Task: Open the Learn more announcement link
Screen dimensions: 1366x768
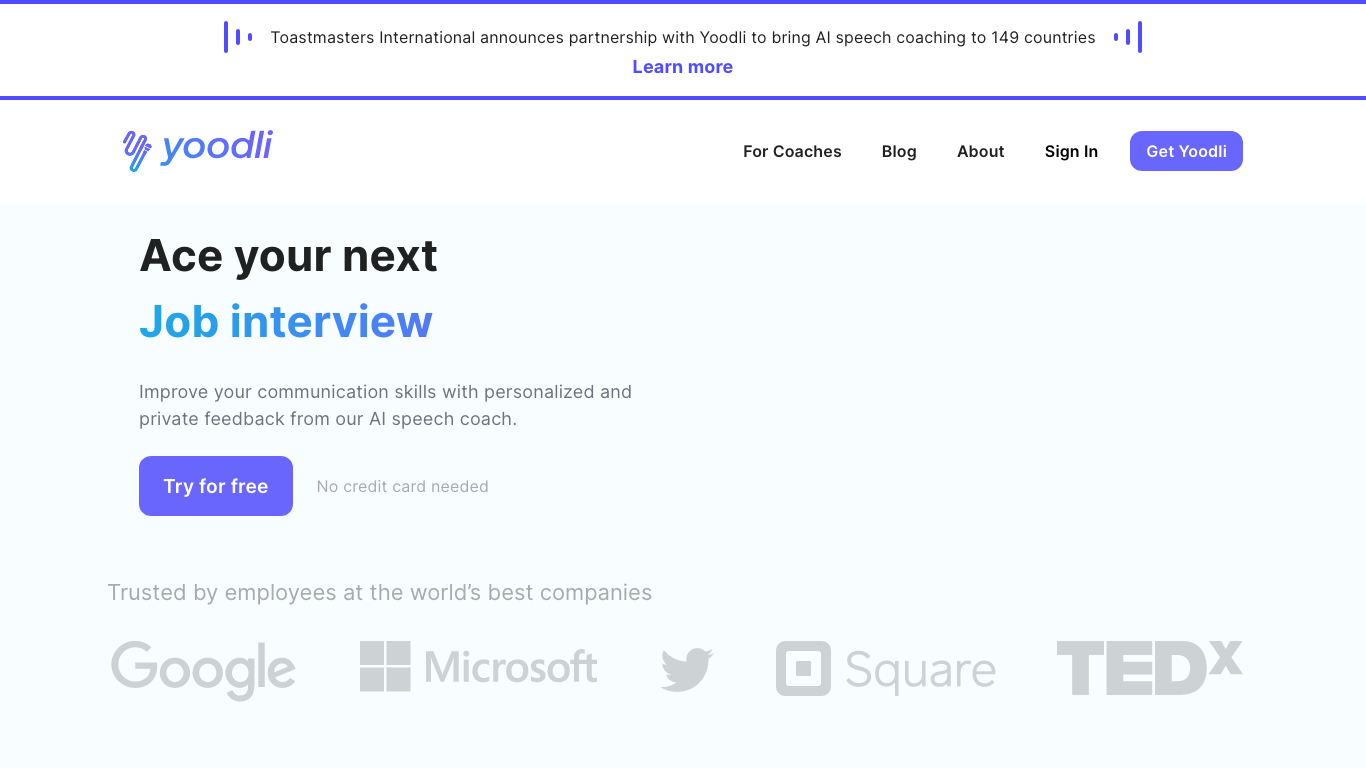Action: point(682,66)
